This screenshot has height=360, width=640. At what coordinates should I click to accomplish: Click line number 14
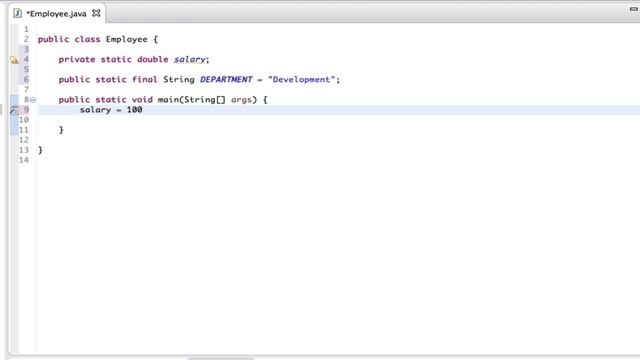(x=24, y=160)
